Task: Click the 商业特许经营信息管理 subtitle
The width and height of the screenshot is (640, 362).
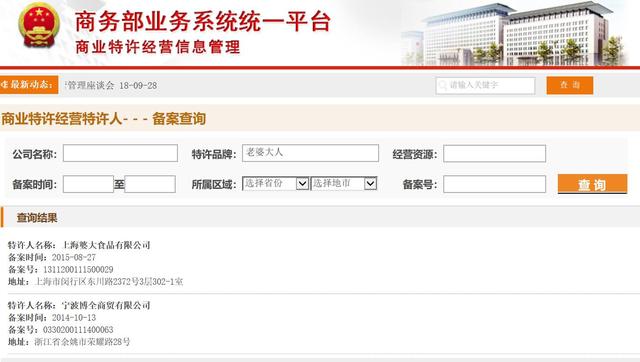Action: coord(158,47)
